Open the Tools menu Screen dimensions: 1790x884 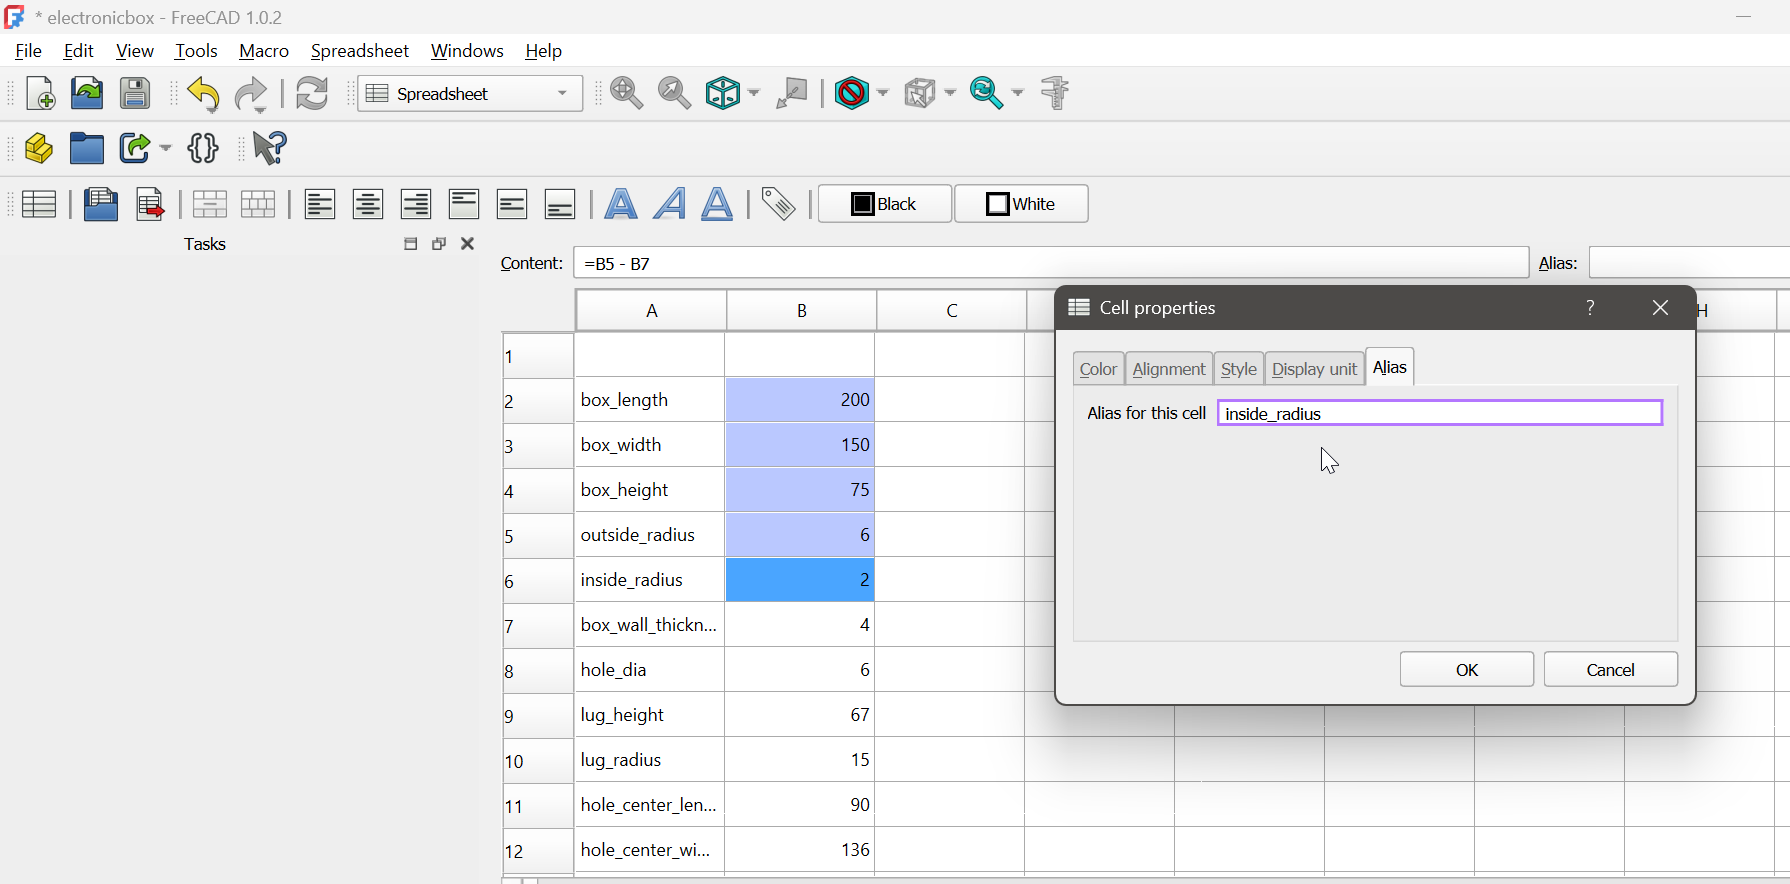tap(196, 51)
